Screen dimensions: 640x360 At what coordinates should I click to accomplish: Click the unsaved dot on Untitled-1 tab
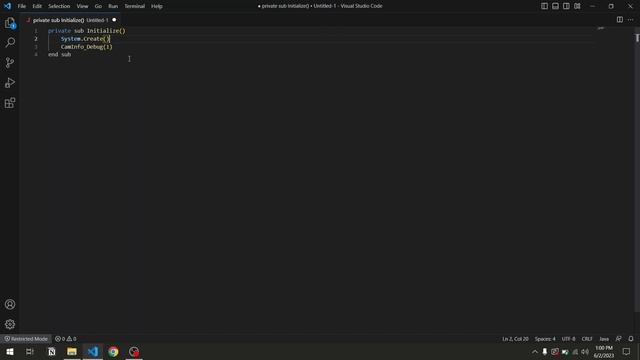[x=114, y=20]
